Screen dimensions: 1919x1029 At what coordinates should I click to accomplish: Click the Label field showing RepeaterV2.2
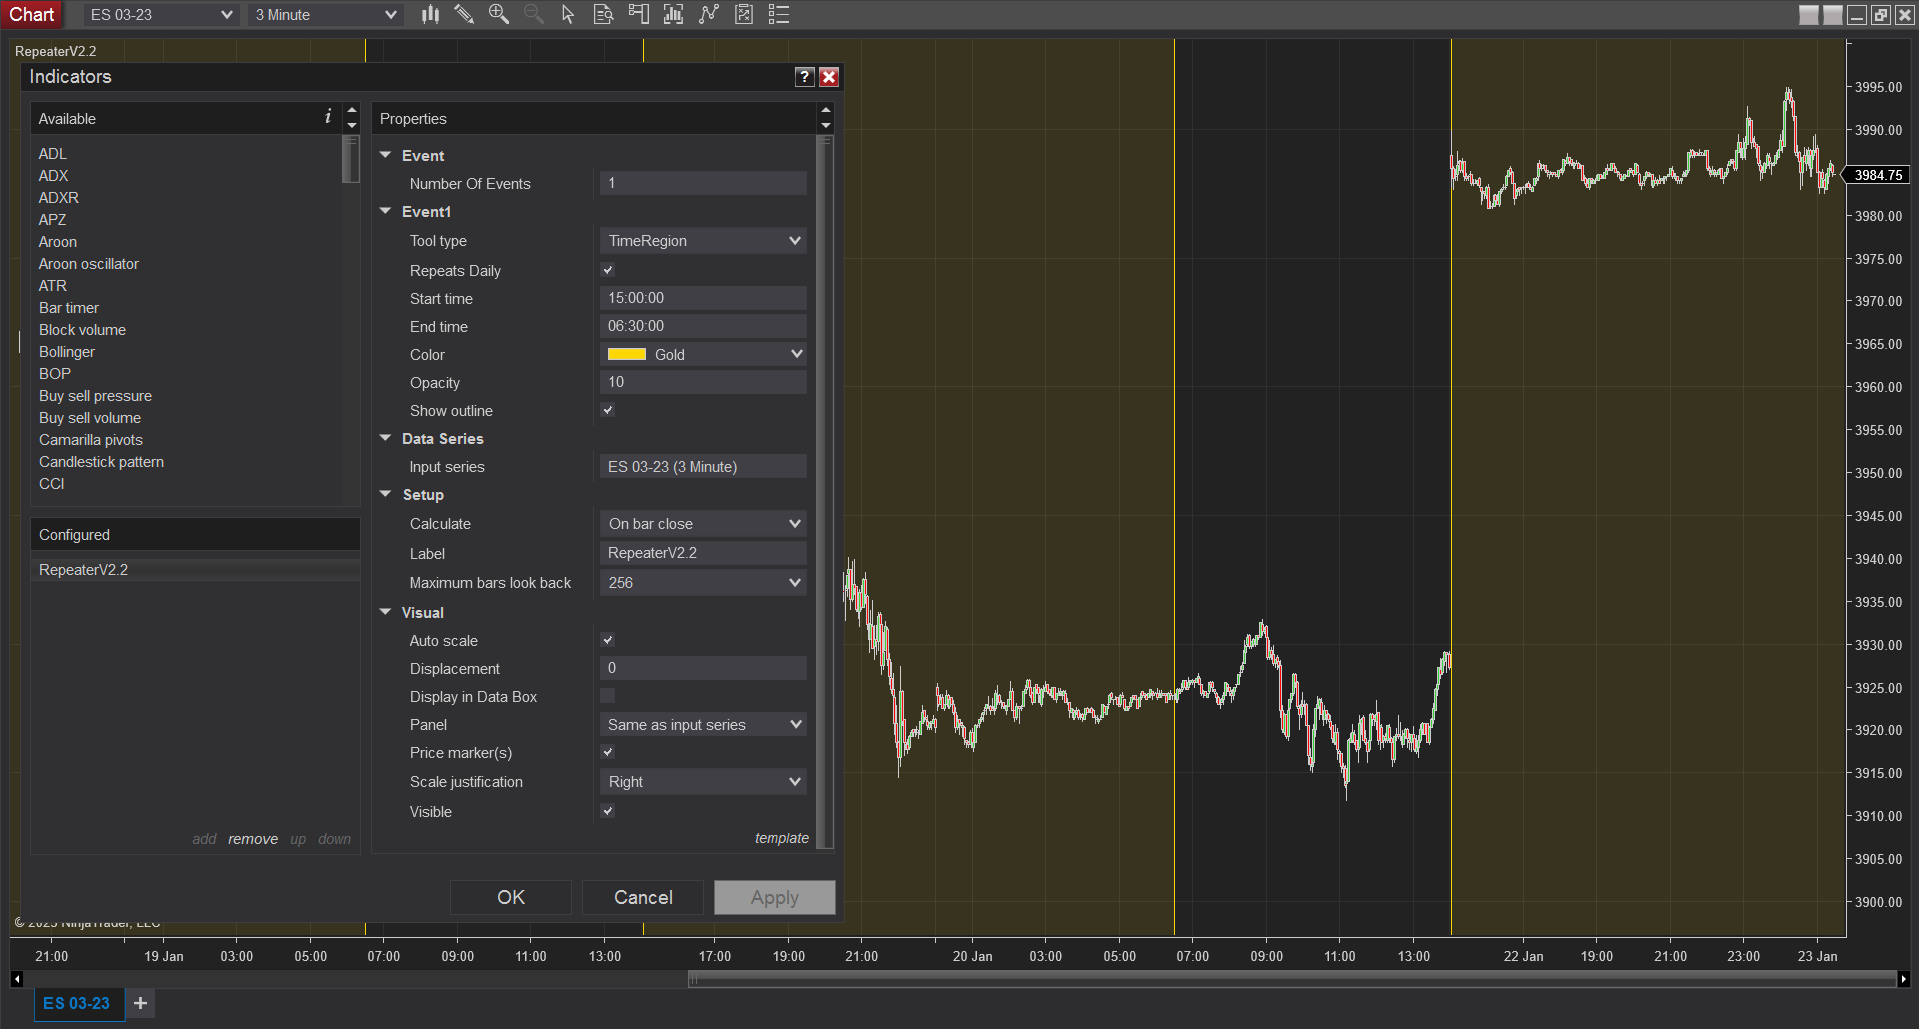tap(703, 553)
